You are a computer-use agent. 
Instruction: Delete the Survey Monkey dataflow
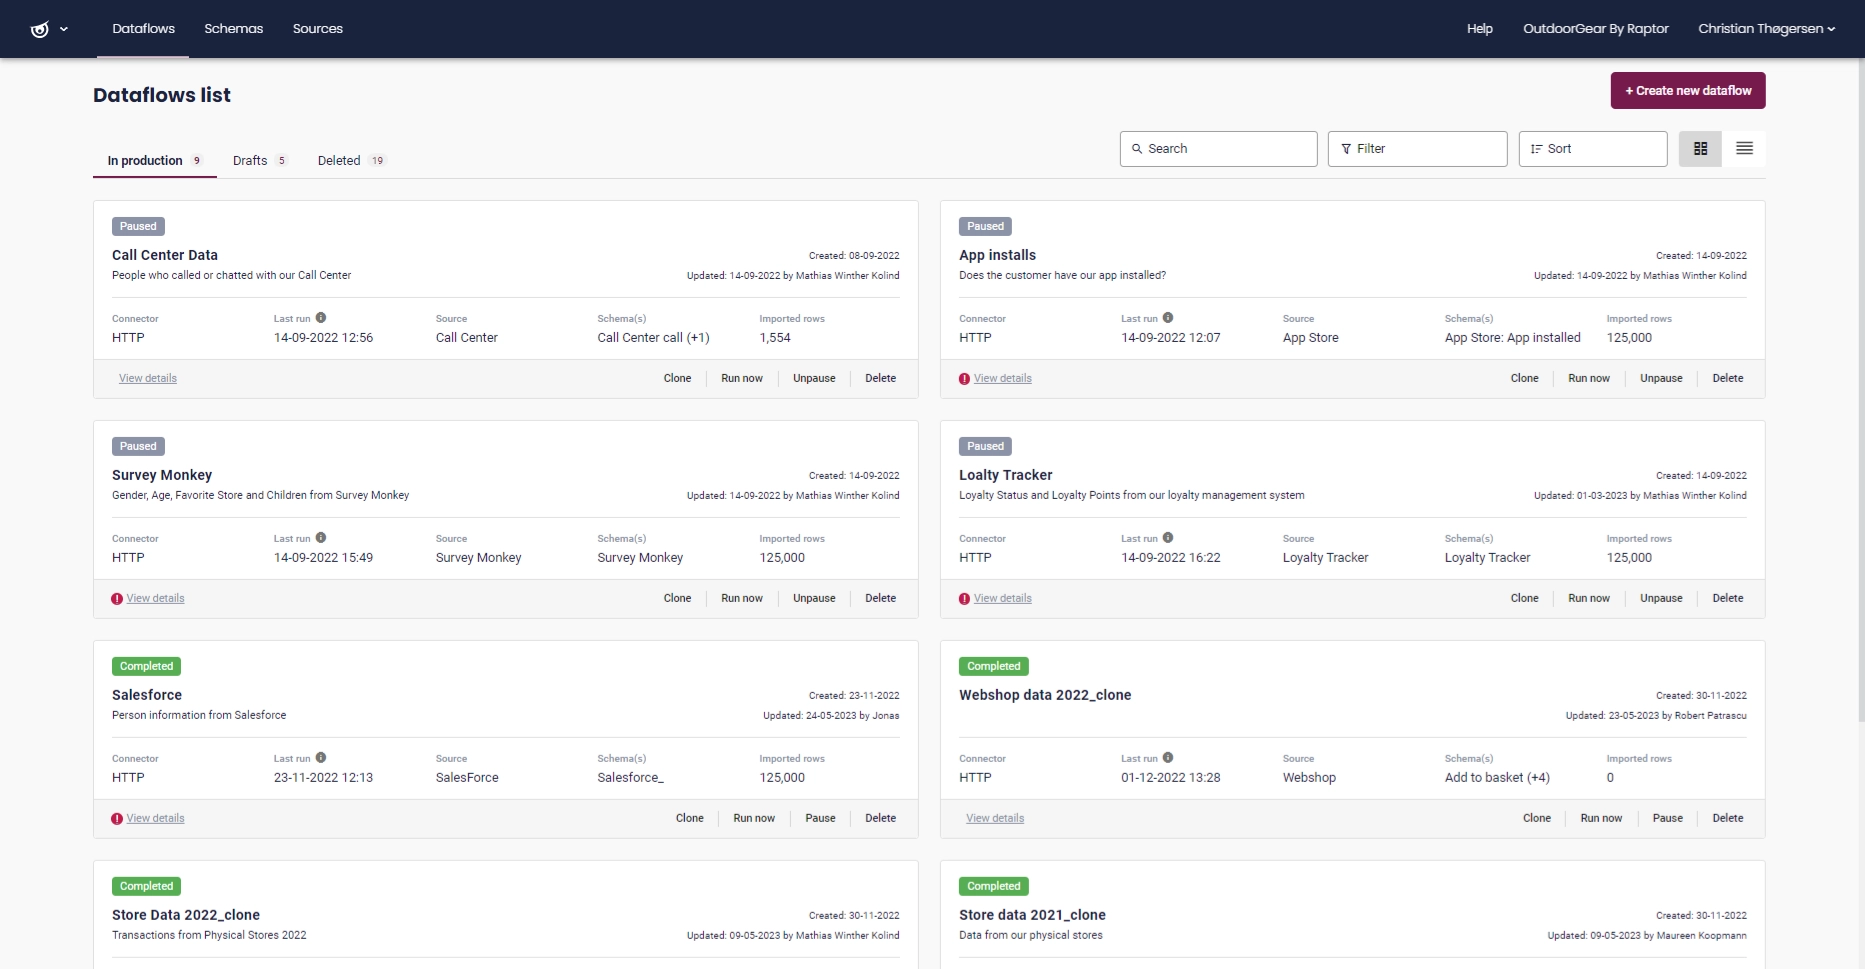pyautogui.click(x=880, y=599)
